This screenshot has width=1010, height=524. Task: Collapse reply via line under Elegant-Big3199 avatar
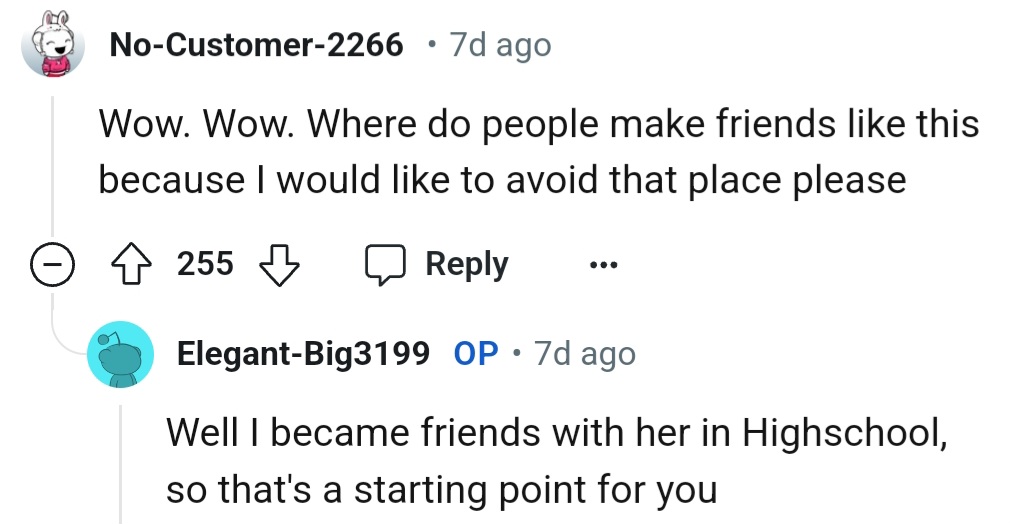(x=120, y=460)
